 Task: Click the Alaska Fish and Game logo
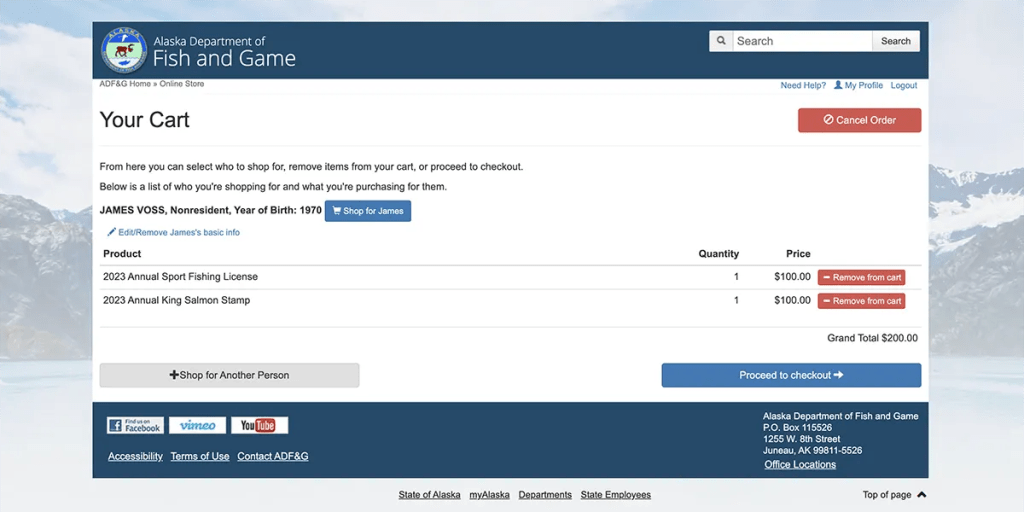pos(124,50)
